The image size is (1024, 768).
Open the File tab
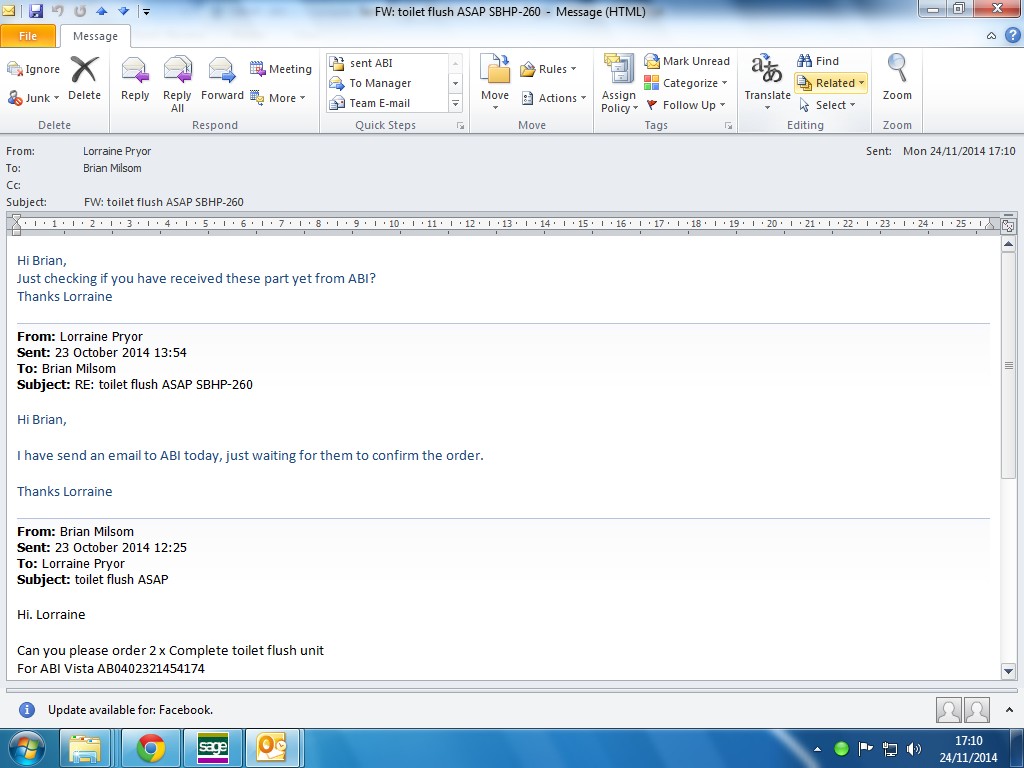tap(28, 36)
